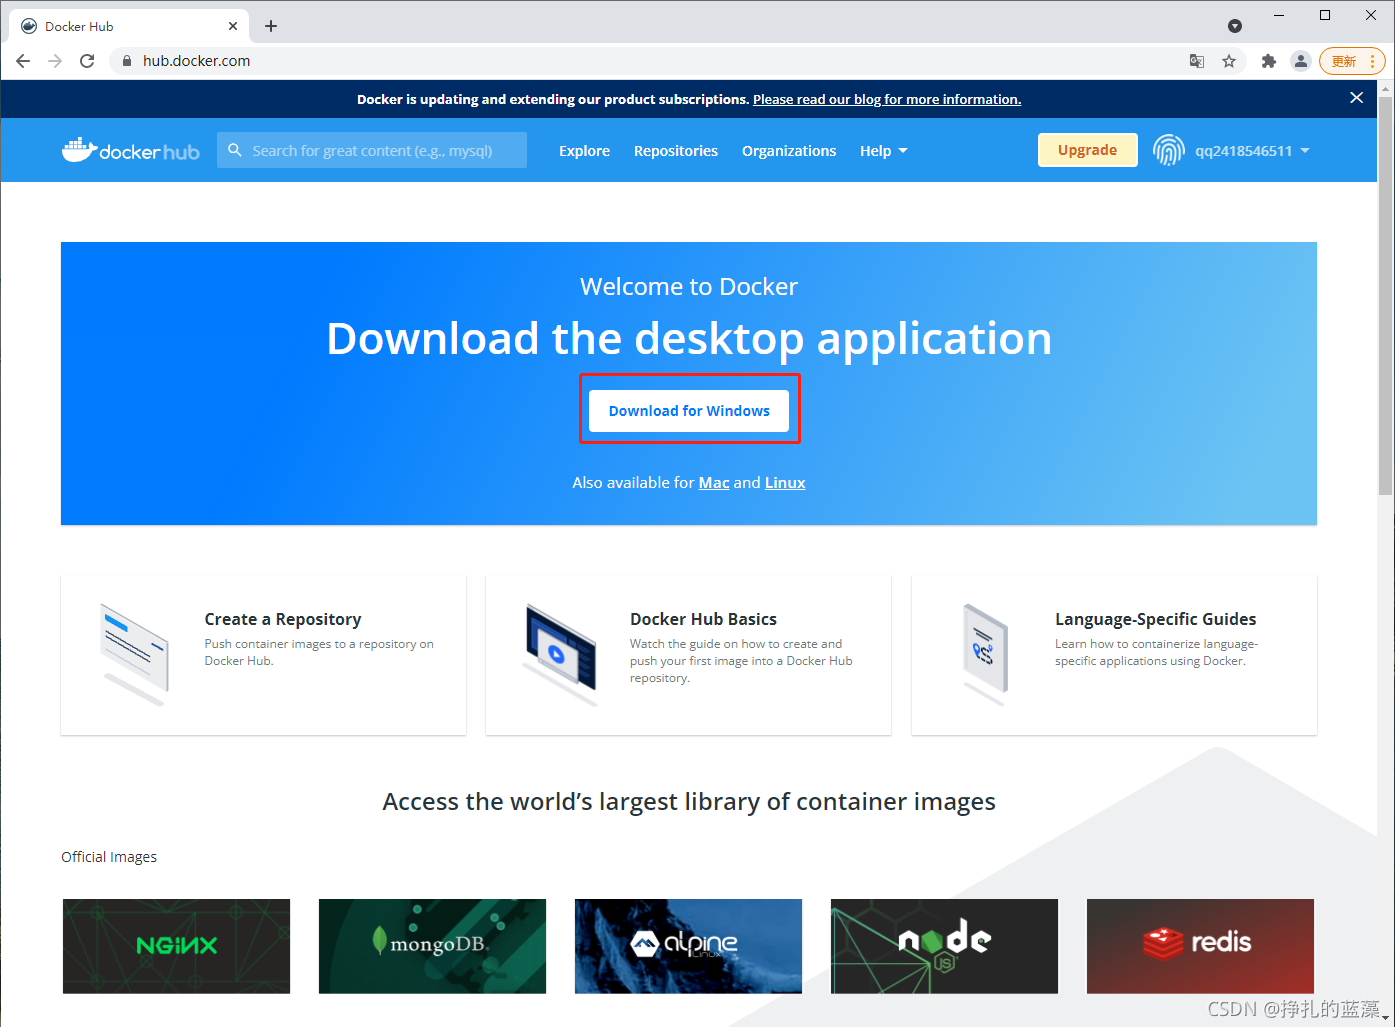Click the browser forward arrow

point(55,61)
